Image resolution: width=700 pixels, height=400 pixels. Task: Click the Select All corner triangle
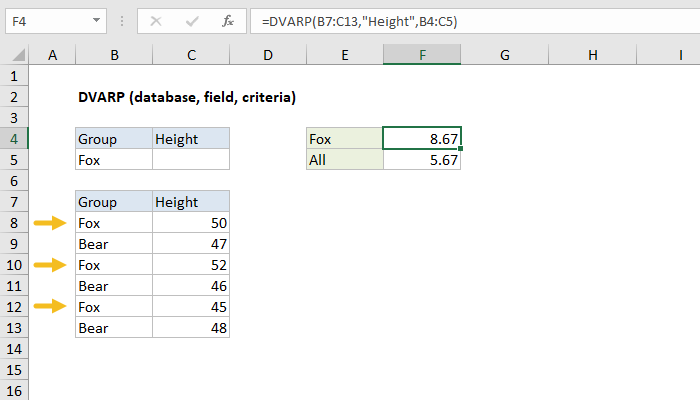click(x=19, y=55)
